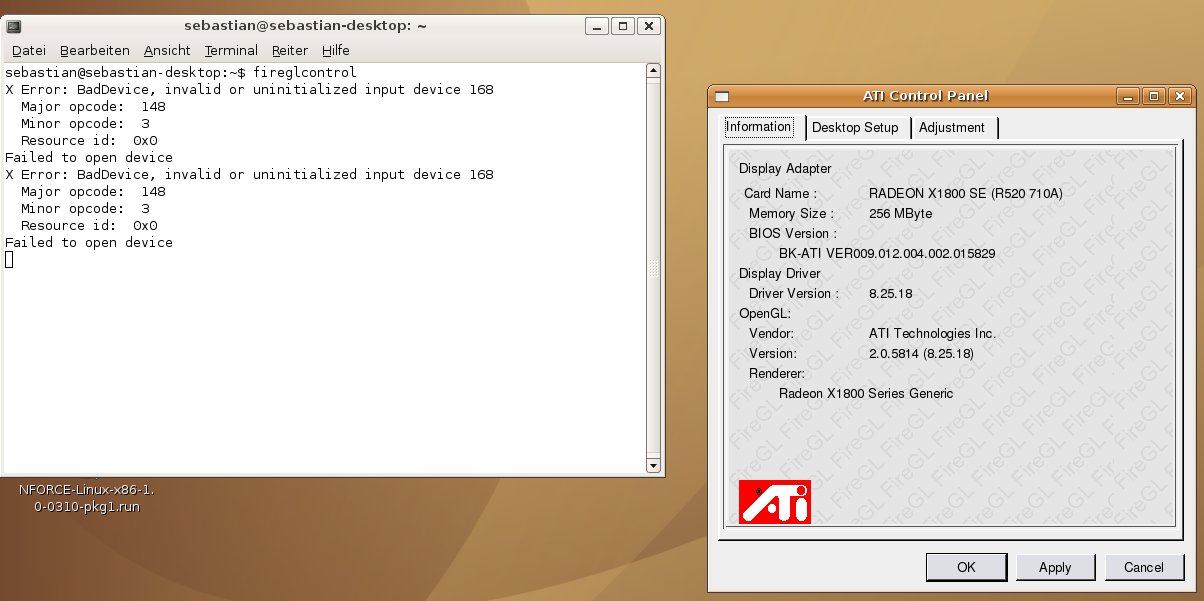Image resolution: width=1204 pixels, height=601 pixels.
Task: Click card name RADEON X1800 SE text
Action: click(966, 193)
